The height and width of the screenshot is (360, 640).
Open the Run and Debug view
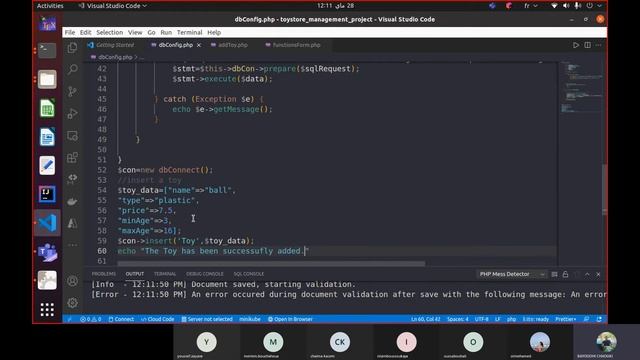pos(73,113)
